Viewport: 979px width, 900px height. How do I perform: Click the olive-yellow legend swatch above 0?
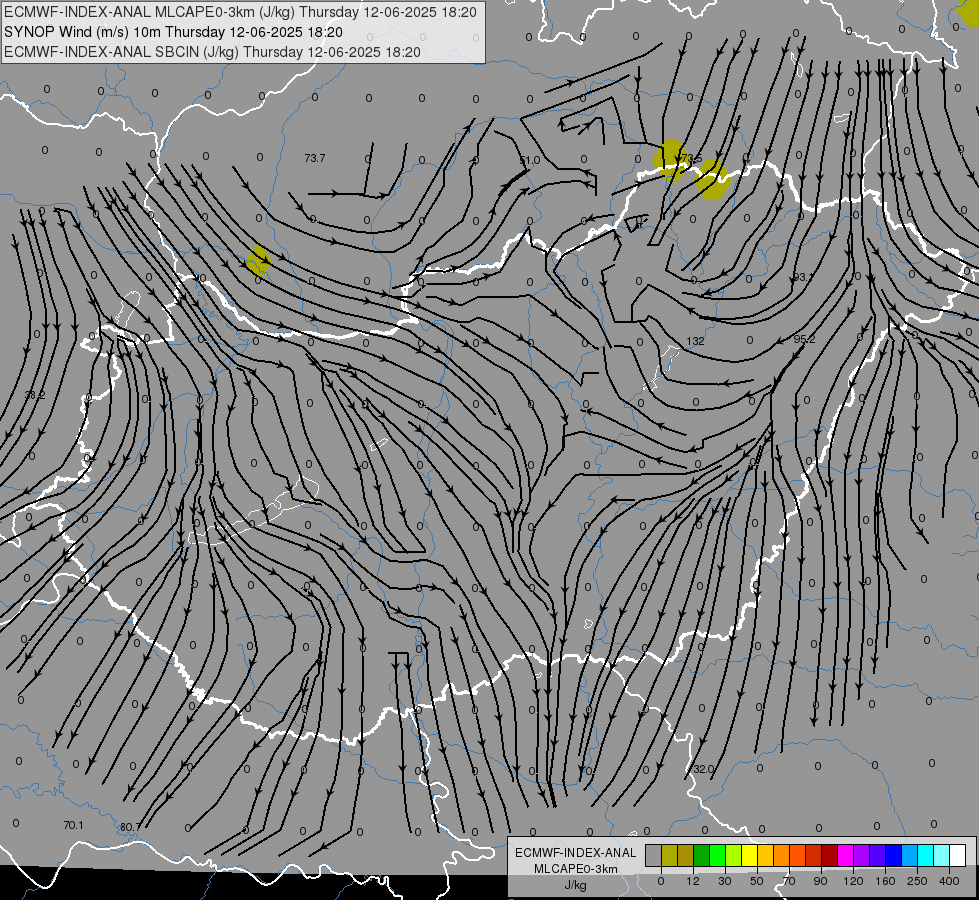[670, 856]
